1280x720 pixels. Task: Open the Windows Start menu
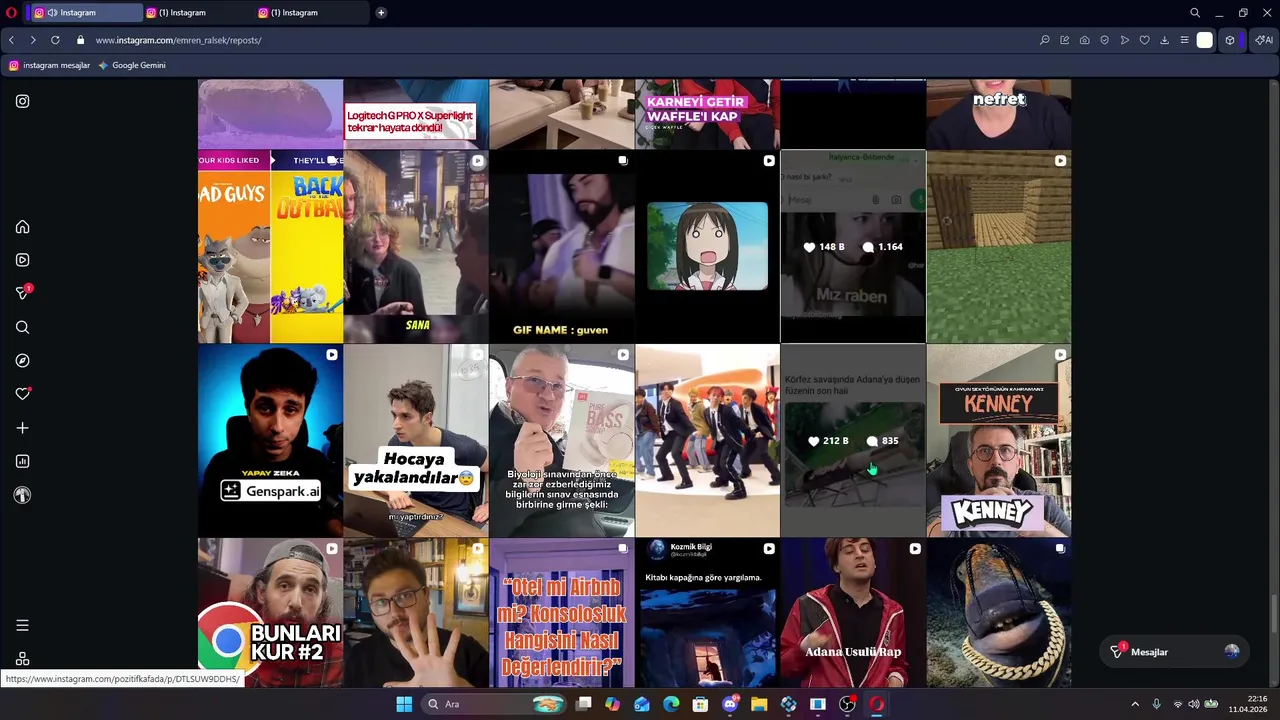pos(404,704)
